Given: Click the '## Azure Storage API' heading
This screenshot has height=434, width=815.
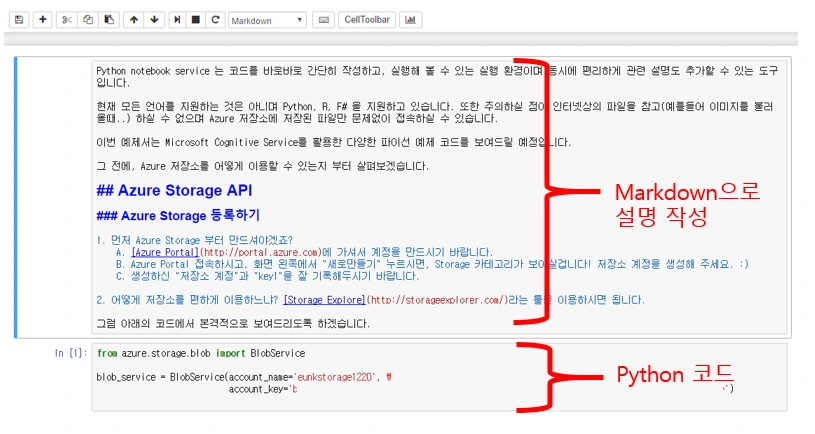Looking at the screenshot, I should pos(174,190).
